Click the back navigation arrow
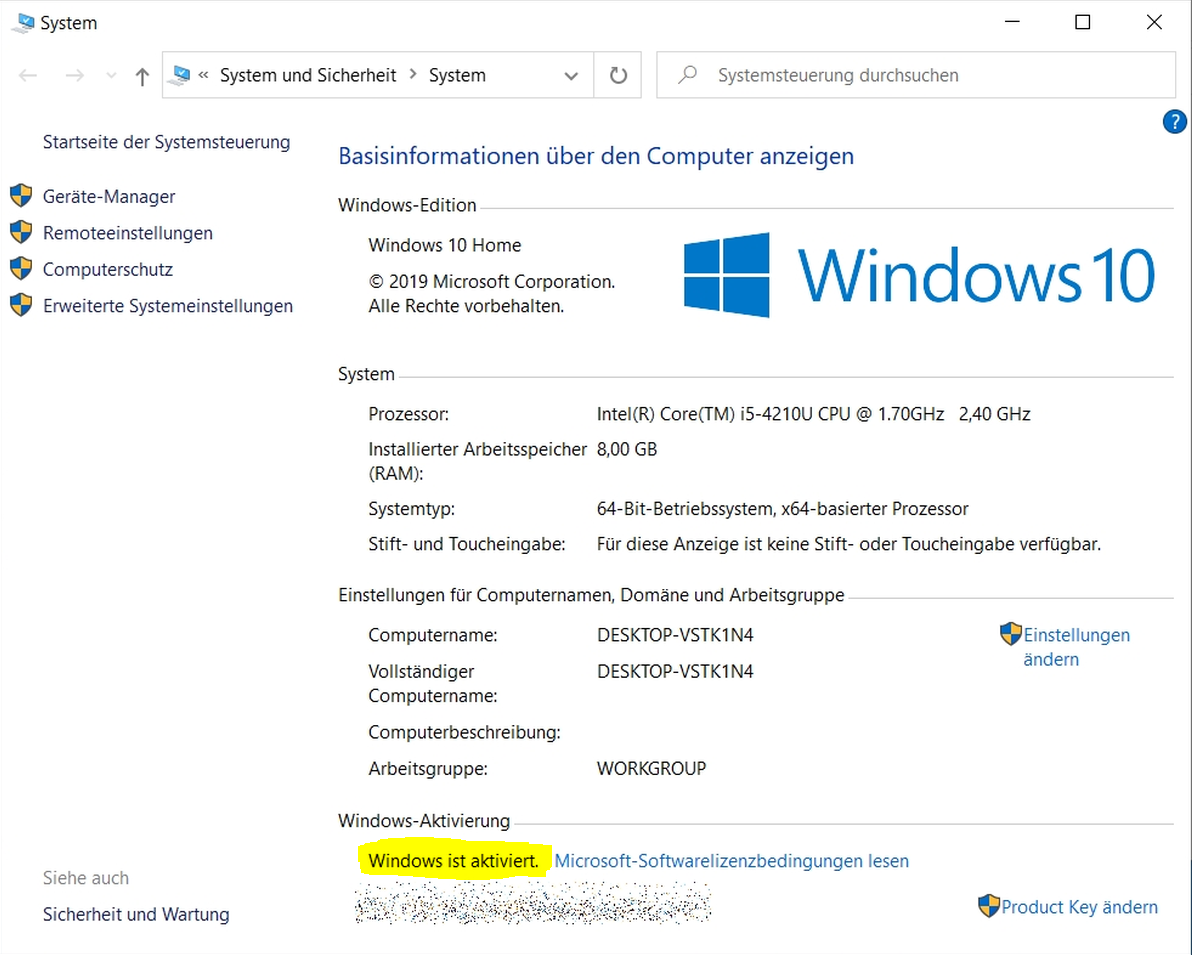The image size is (1192, 955). click(x=28, y=75)
